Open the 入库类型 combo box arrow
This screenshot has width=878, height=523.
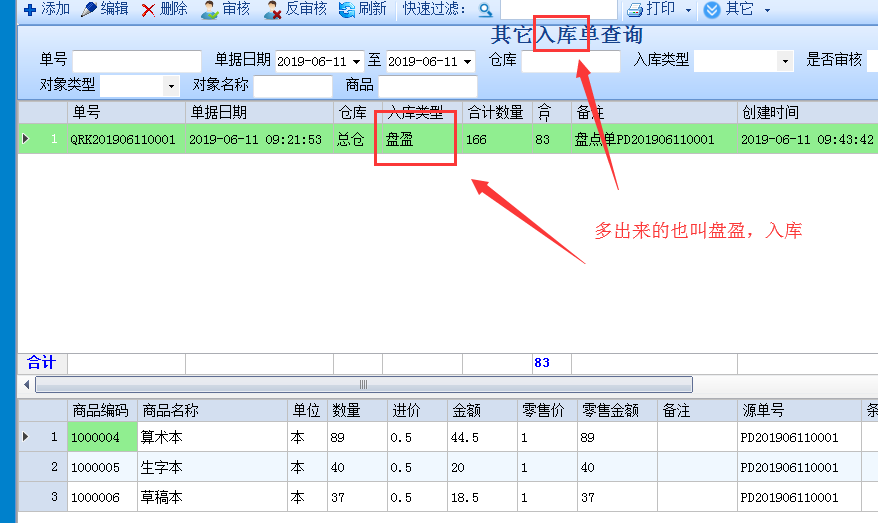click(x=785, y=60)
